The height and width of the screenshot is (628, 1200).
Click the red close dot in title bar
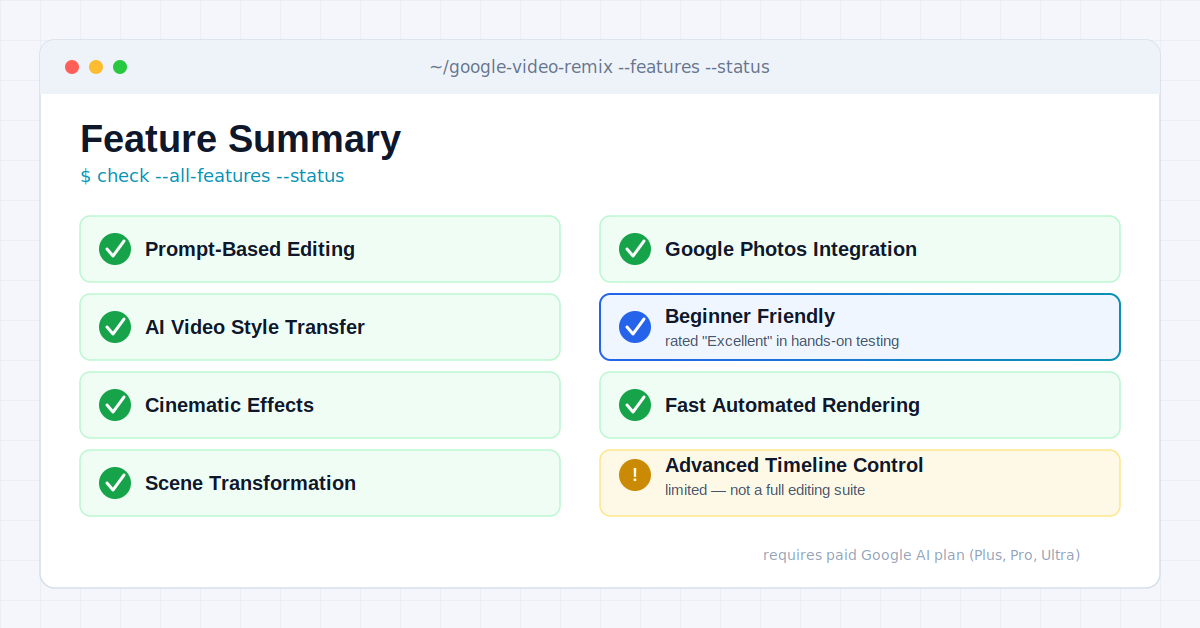coord(72,67)
